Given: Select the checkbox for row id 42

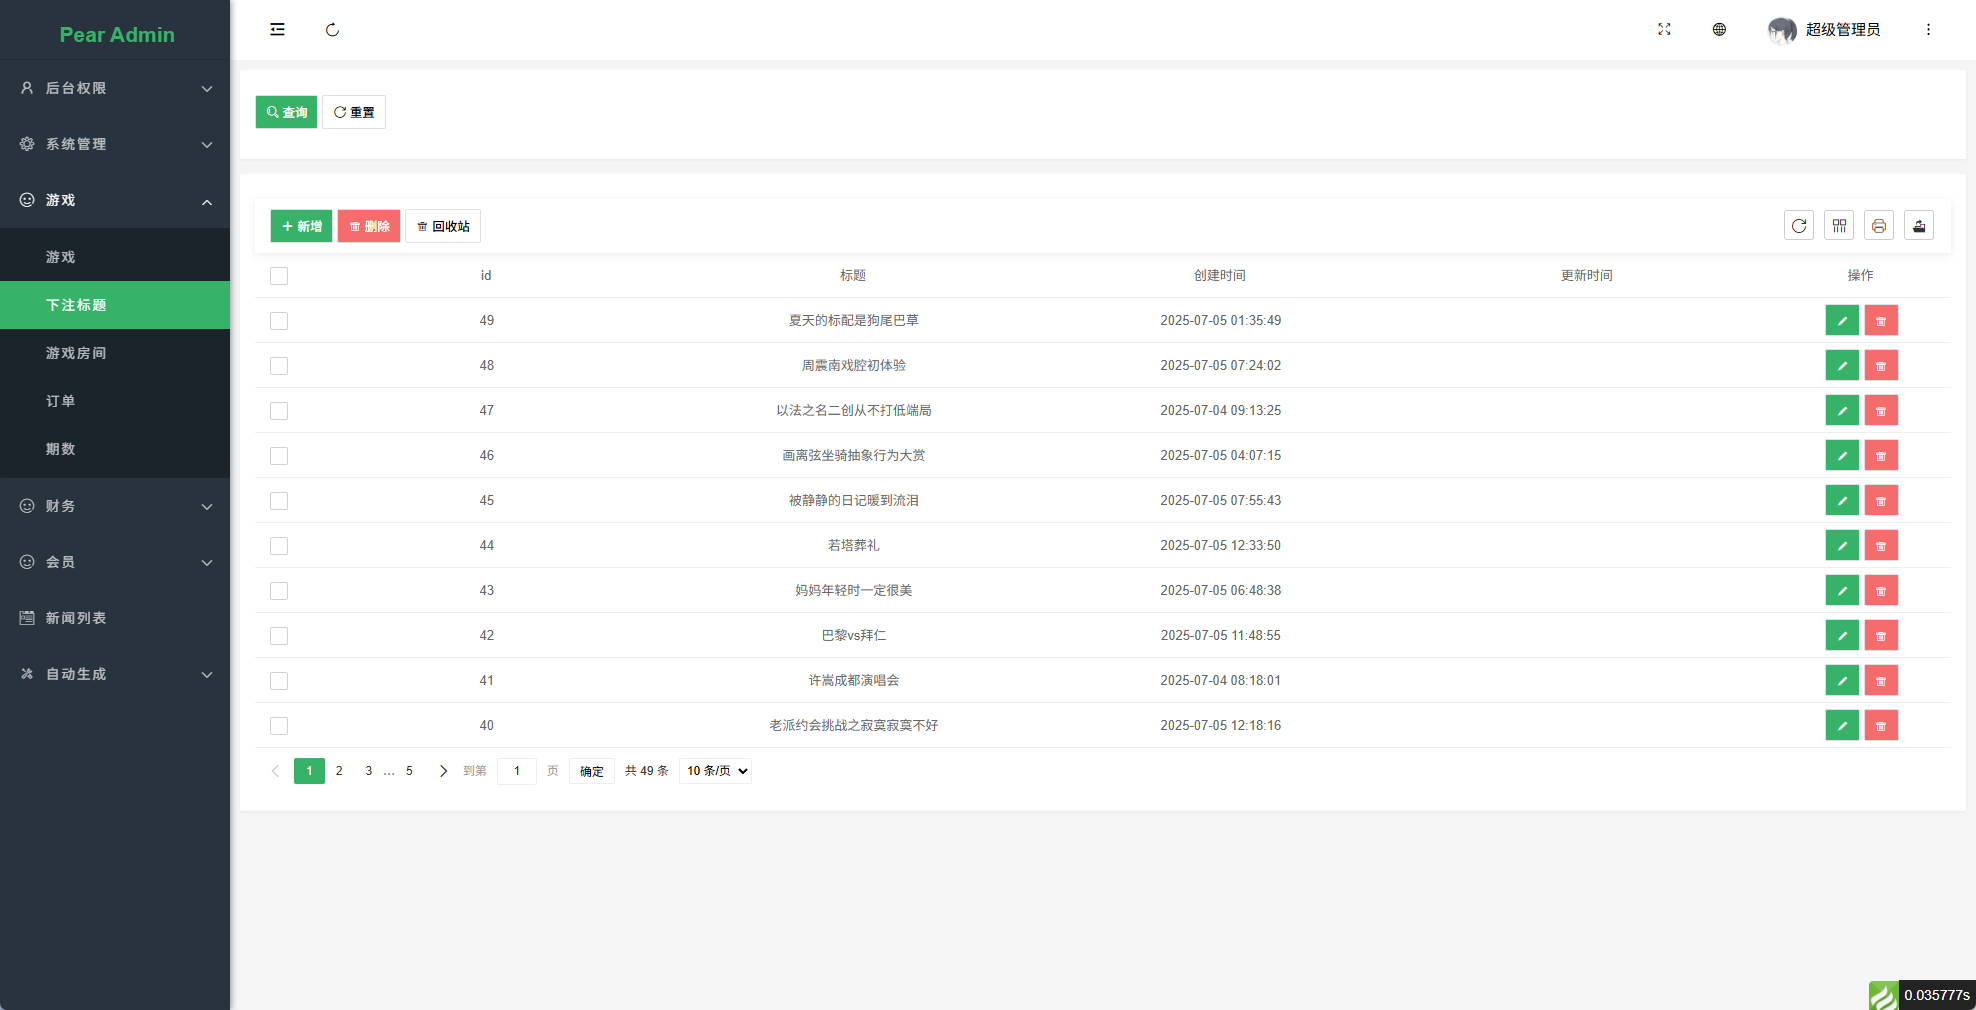Looking at the screenshot, I should 279,636.
